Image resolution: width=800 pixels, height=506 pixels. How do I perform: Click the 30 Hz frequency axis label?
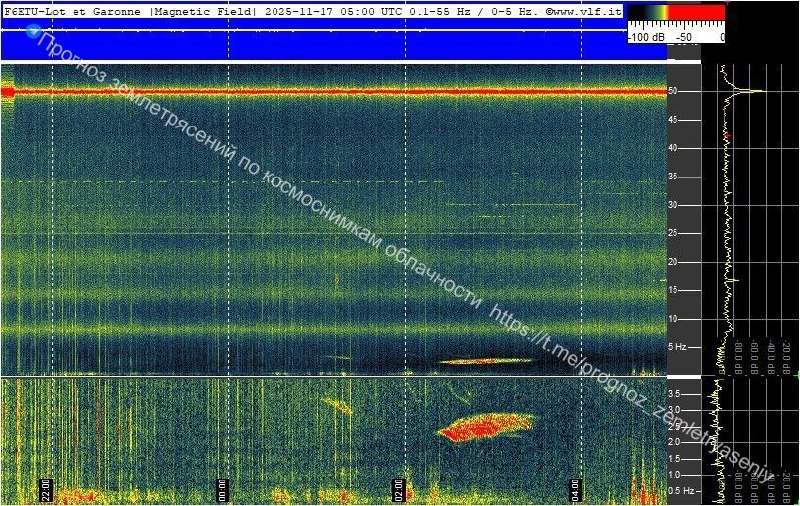[x=672, y=205]
